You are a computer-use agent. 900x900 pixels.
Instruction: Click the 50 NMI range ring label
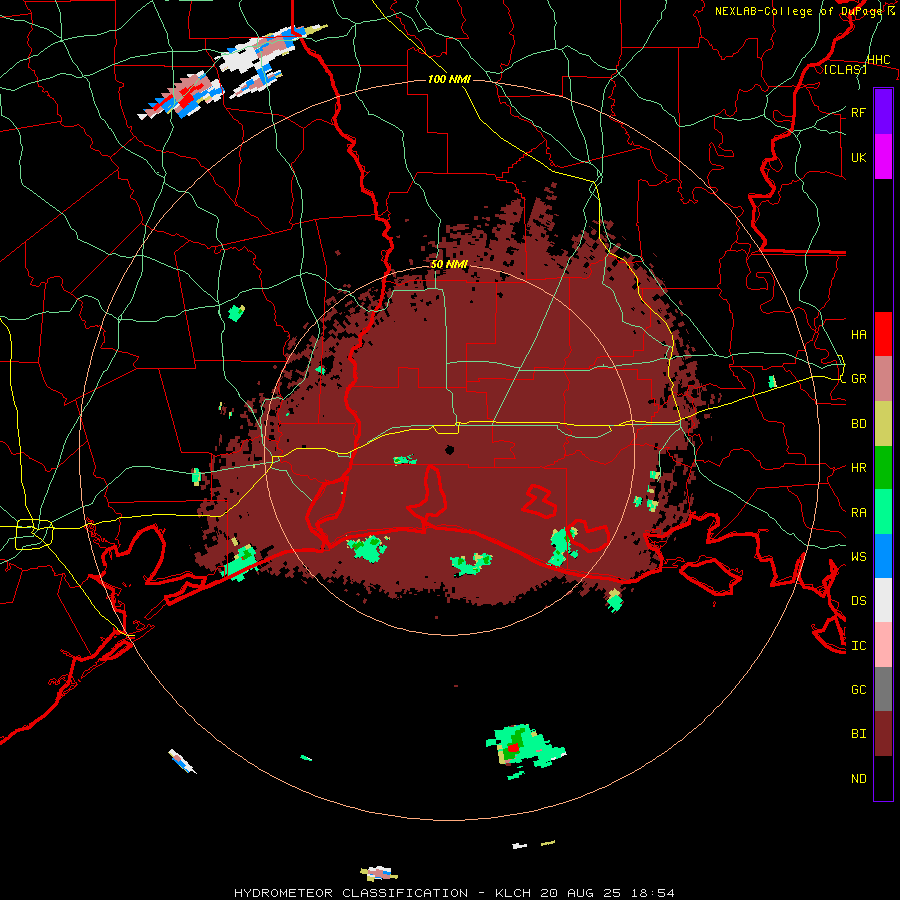(x=449, y=265)
